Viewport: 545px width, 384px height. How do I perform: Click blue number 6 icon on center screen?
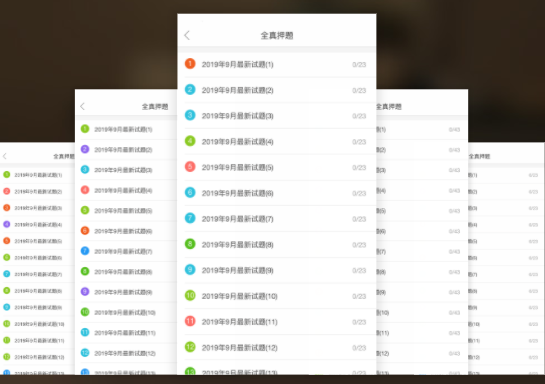tap(190, 193)
